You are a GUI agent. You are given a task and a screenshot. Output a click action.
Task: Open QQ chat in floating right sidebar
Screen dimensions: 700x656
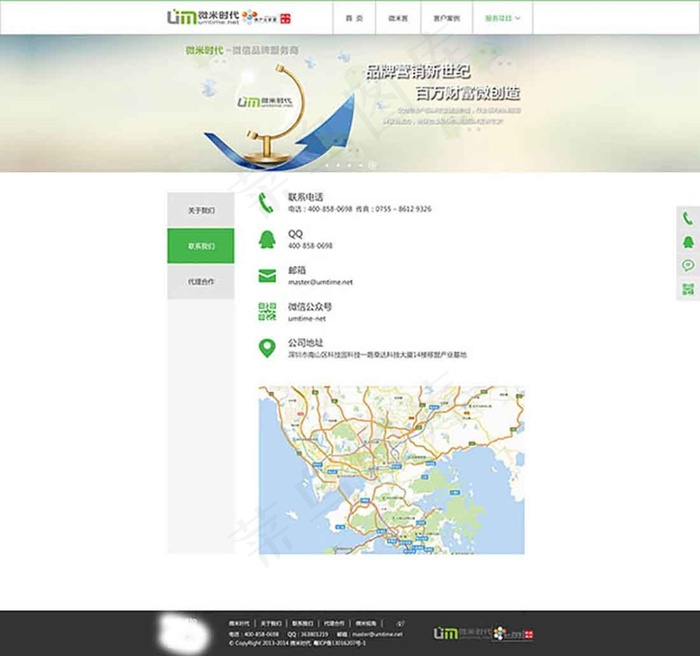pyautogui.click(x=688, y=242)
